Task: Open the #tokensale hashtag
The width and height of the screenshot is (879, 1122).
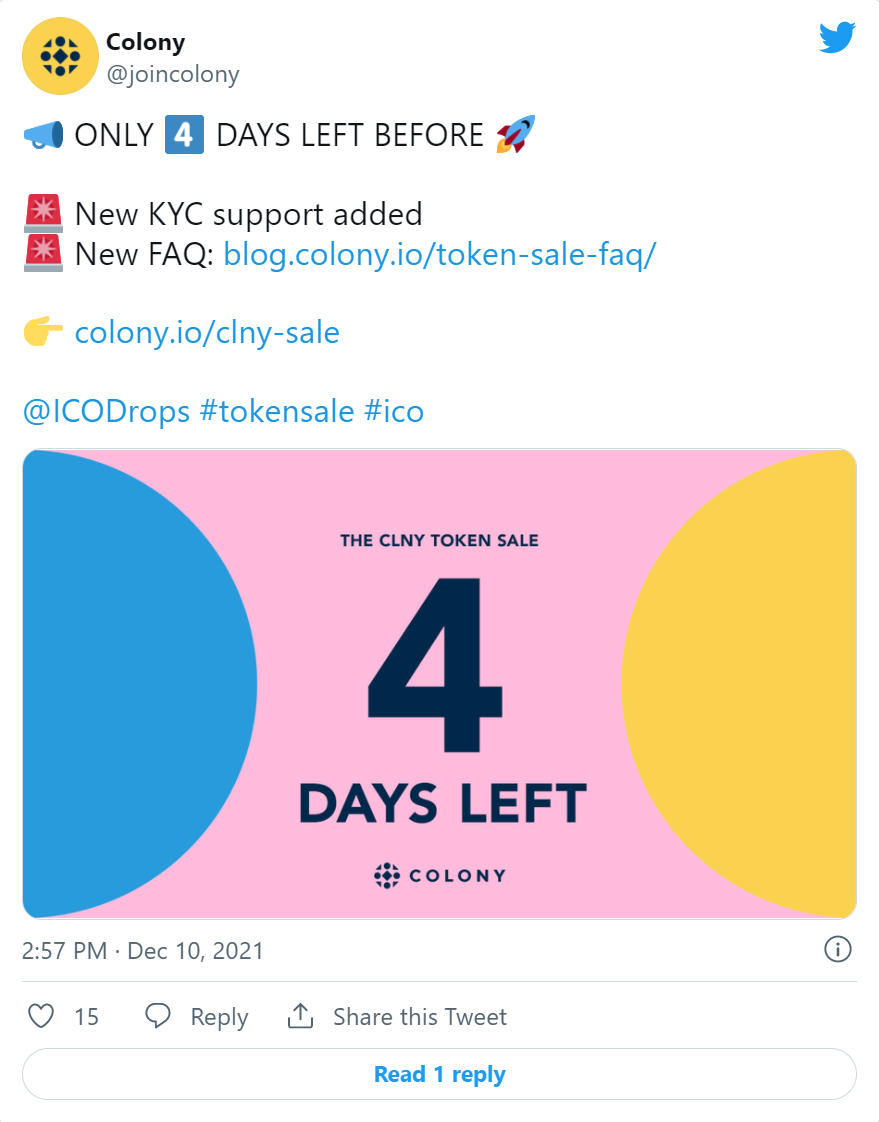Action: [277, 411]
